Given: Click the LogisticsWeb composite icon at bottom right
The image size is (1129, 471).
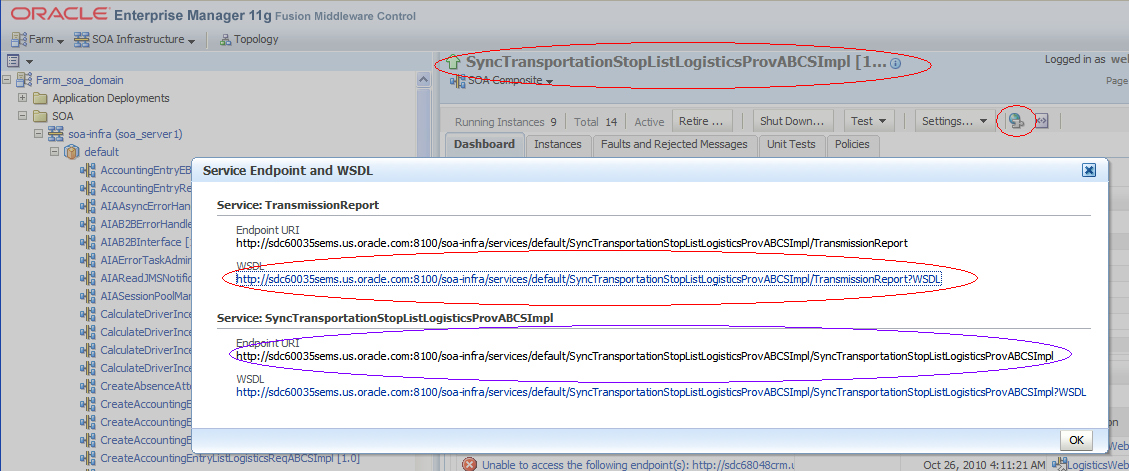Looking at the screenshot, I should click(x=1058, y=464).
